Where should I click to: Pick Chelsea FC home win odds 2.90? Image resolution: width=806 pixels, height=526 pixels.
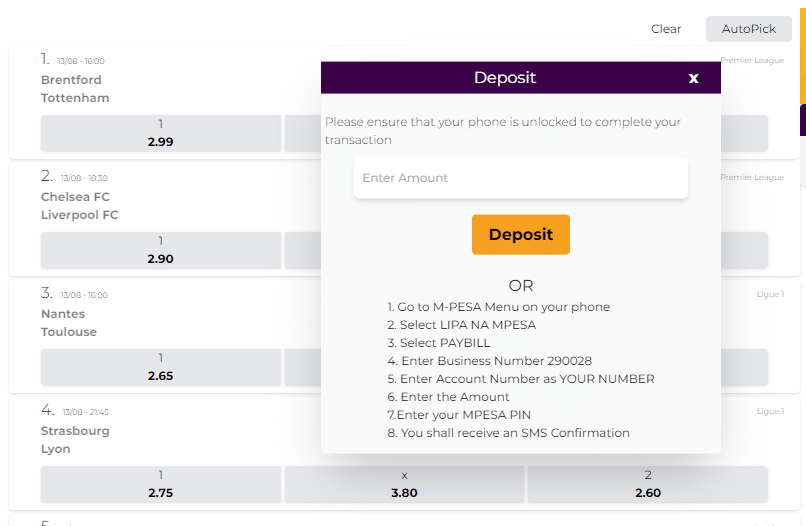click(161, 250)
